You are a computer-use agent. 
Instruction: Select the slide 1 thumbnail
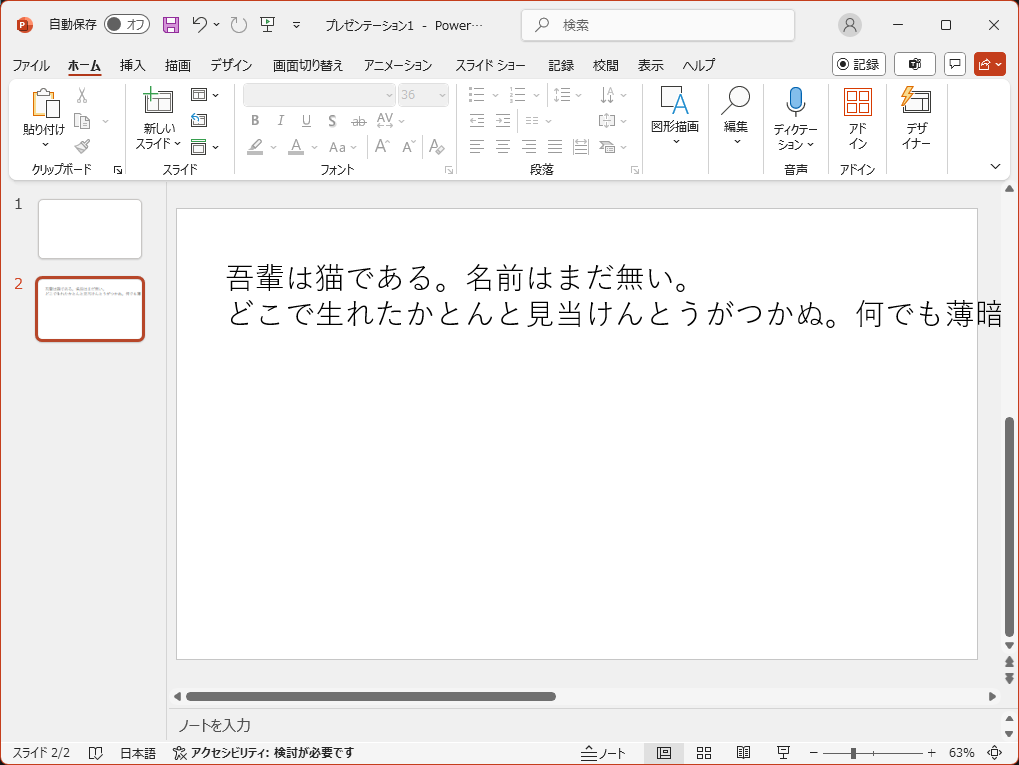(90, 229)
